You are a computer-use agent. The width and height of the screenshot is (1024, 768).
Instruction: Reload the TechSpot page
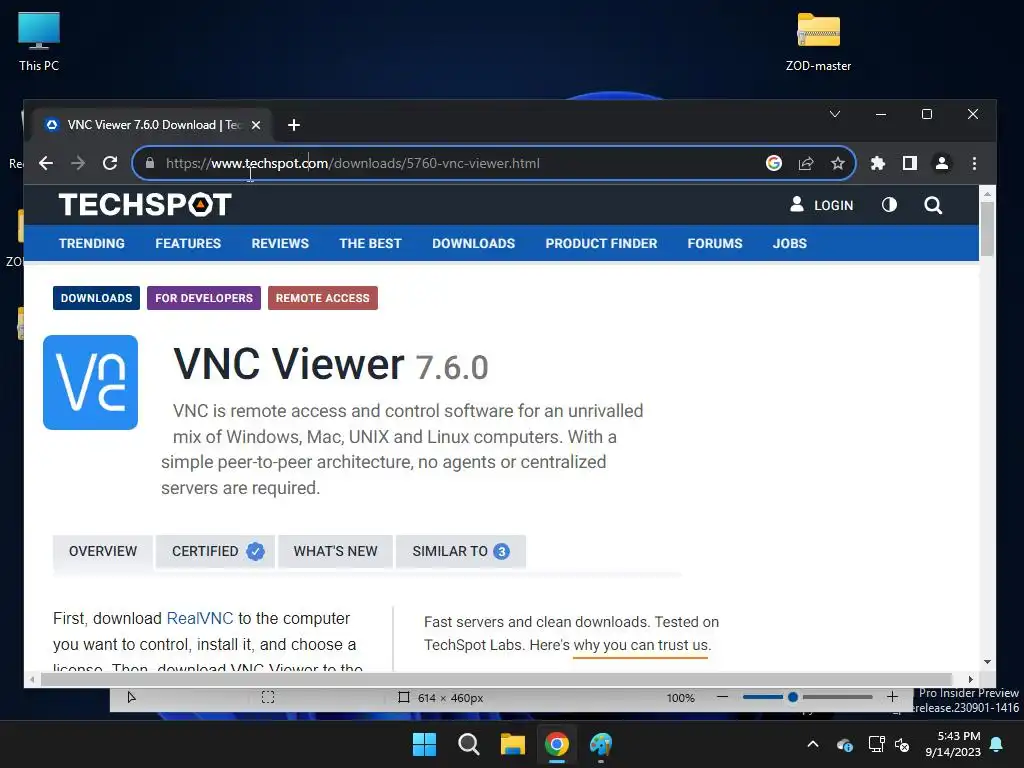[110, 163]
